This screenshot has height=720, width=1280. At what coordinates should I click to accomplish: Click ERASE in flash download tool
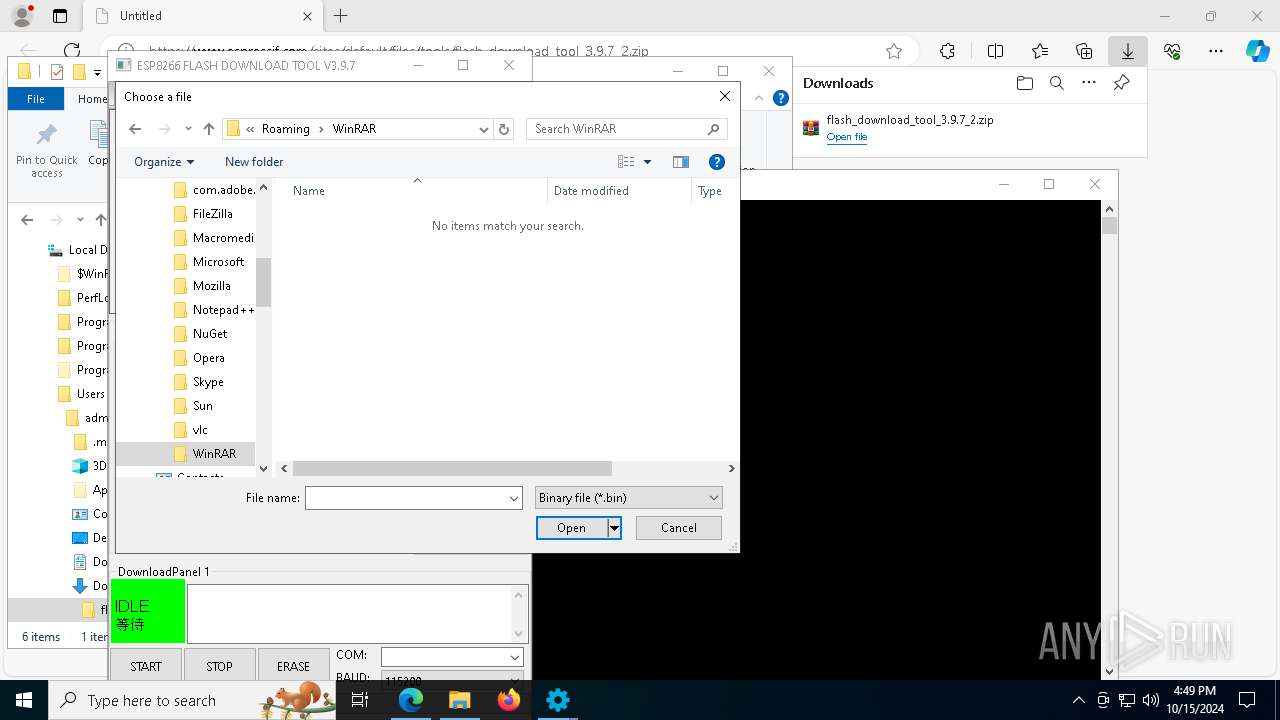pos(293,666)
